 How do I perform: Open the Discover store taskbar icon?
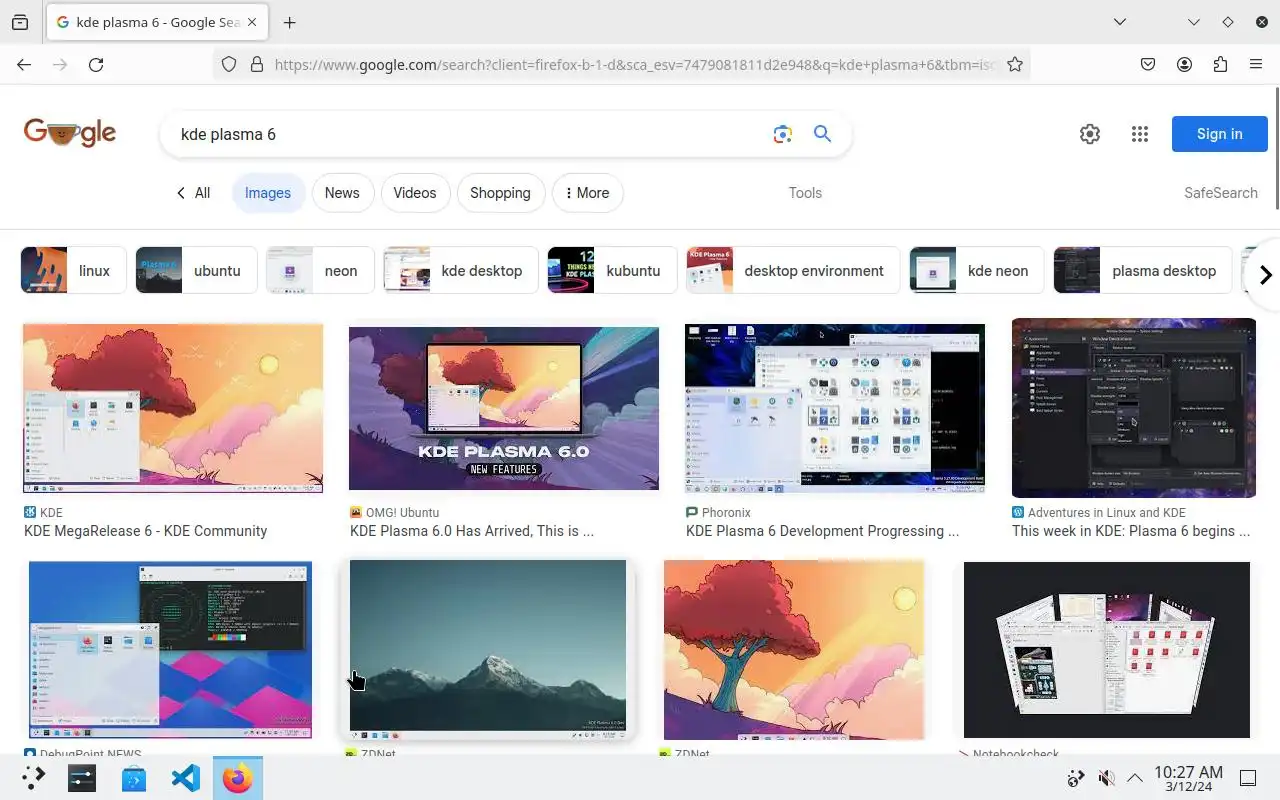click(x=134, y=778)
